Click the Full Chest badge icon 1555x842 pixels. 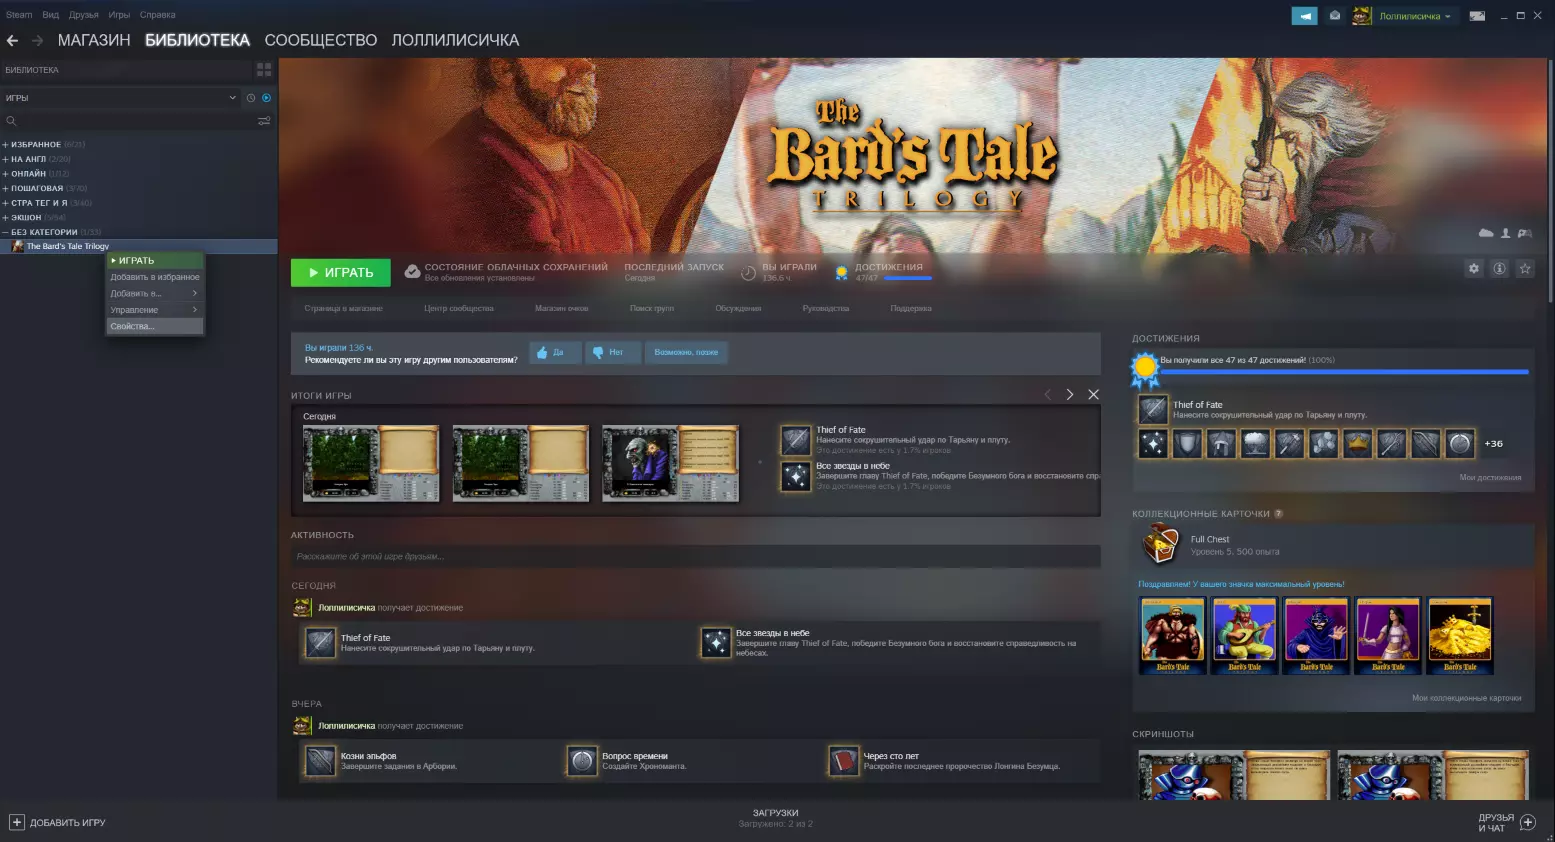[1160, 544]
